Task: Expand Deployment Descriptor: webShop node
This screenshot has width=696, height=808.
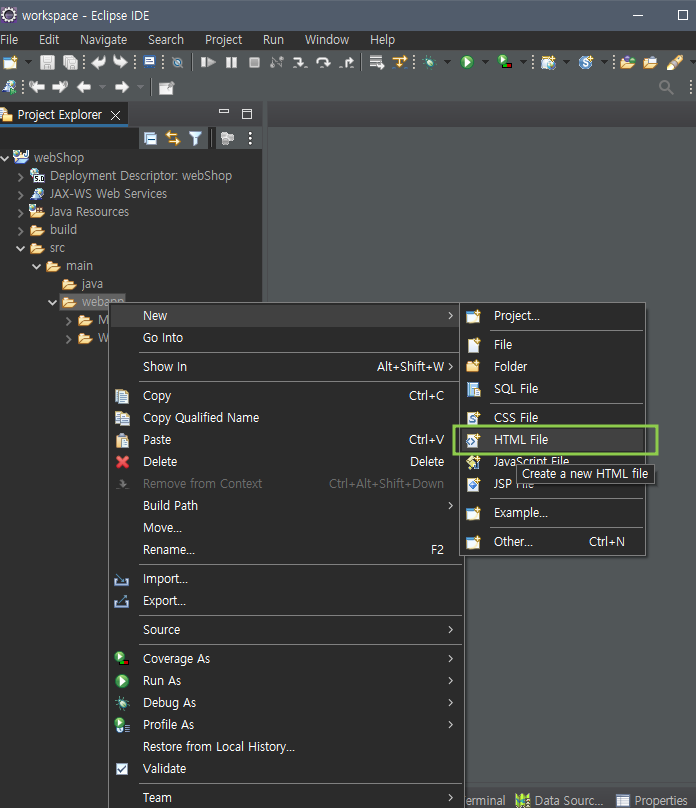Action: (x=21, y=177)
